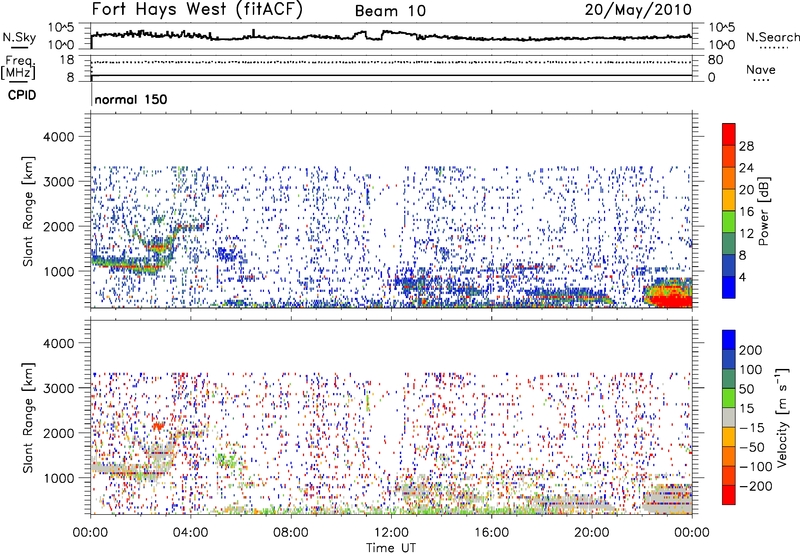
Task: Click the red bottom Velocity colorbar segment
Action: tap(729, 495)
